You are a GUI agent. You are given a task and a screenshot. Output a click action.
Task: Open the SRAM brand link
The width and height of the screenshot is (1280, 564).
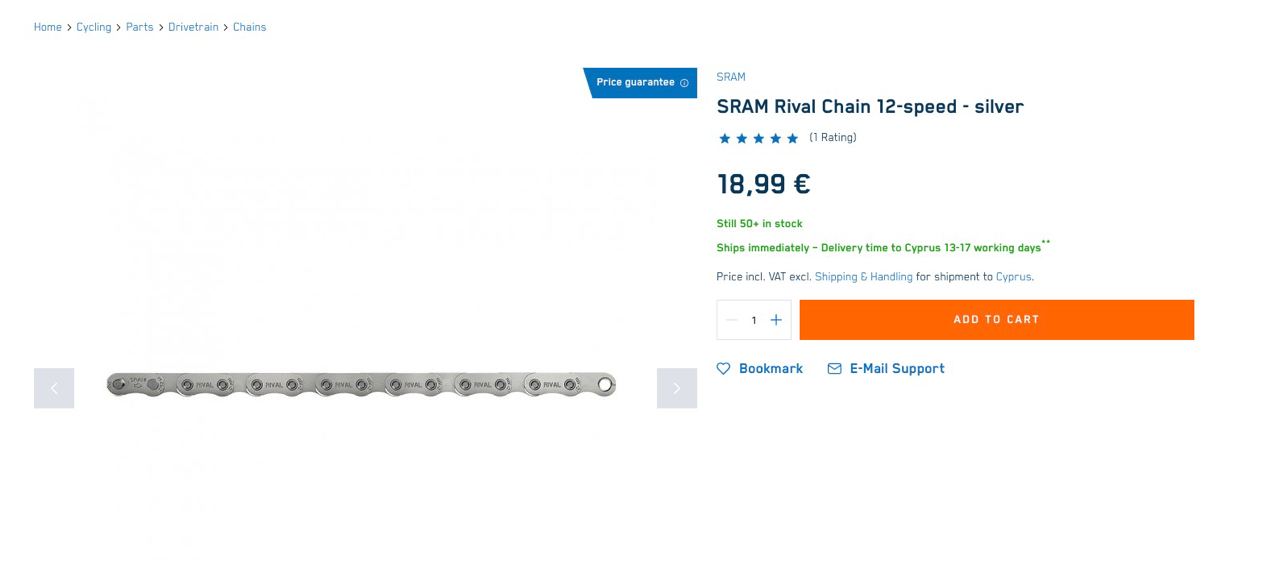(x=731, y=77)
